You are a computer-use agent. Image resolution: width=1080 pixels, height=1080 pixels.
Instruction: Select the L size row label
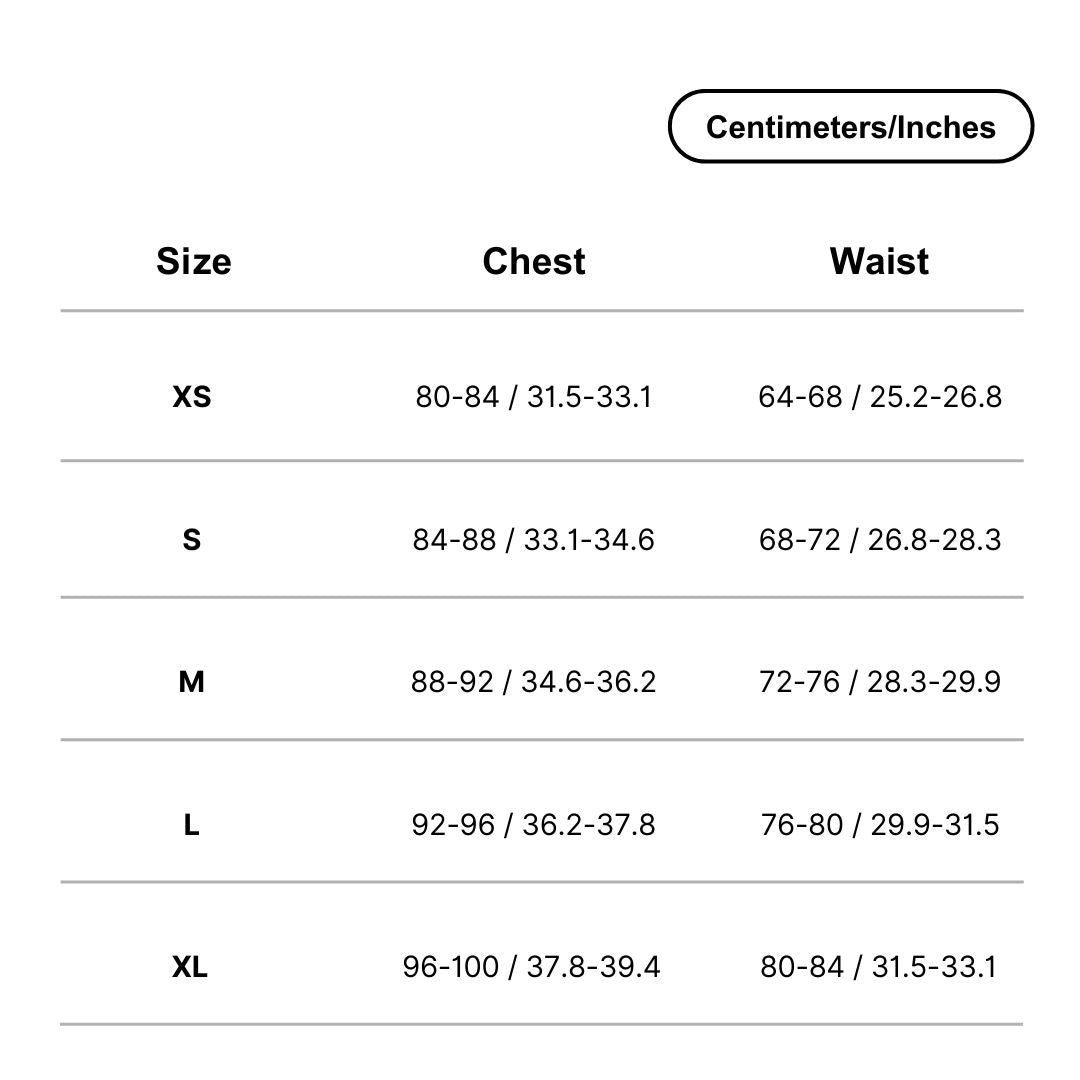tap(191, 824)
